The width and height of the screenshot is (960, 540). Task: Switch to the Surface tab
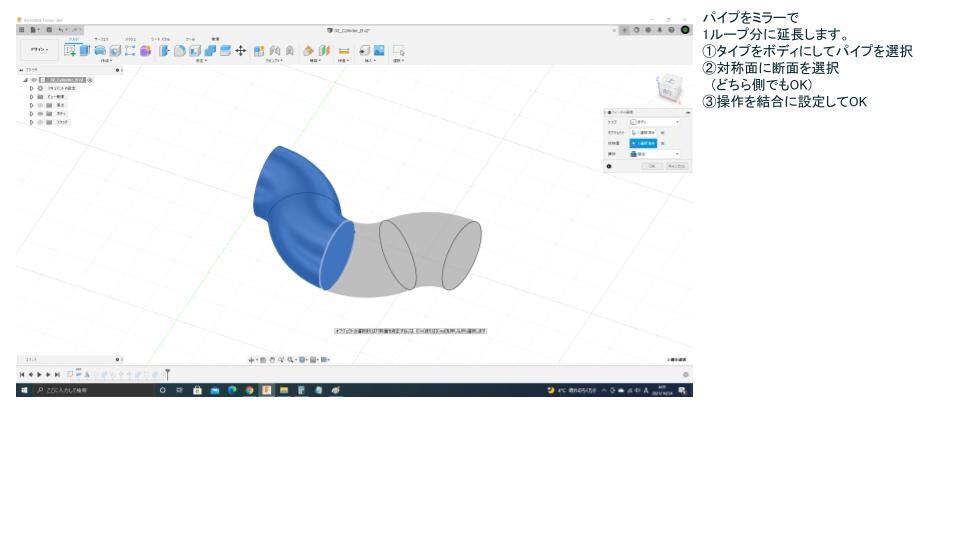tap(101, 39)
